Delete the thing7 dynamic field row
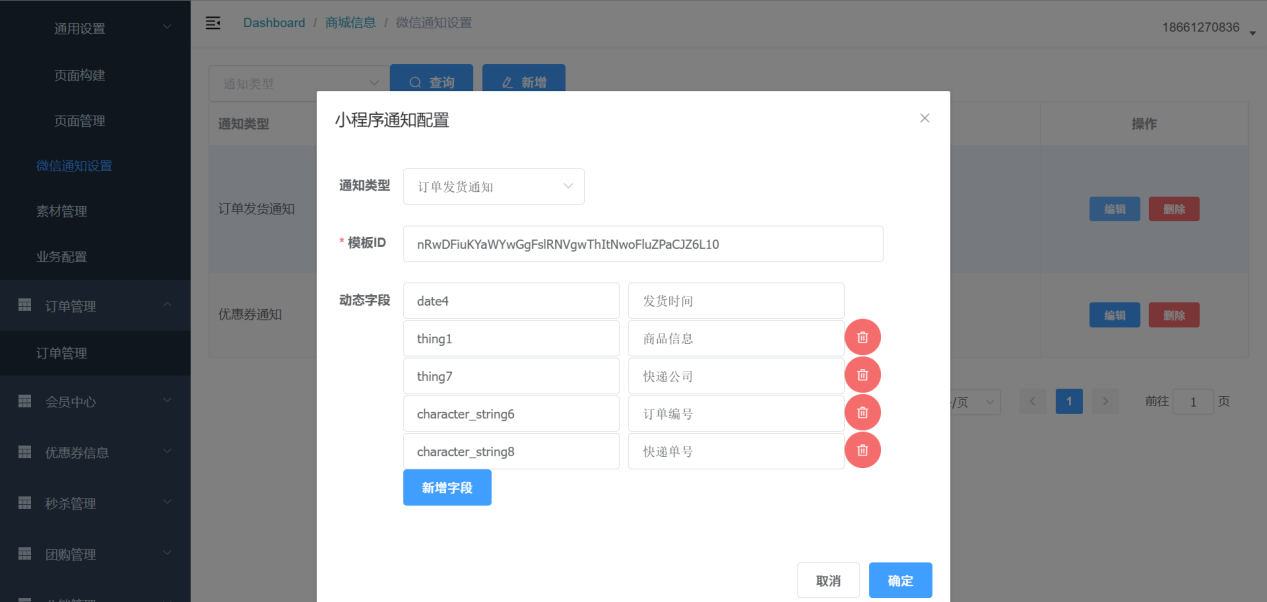 click(x=862, y=375)
